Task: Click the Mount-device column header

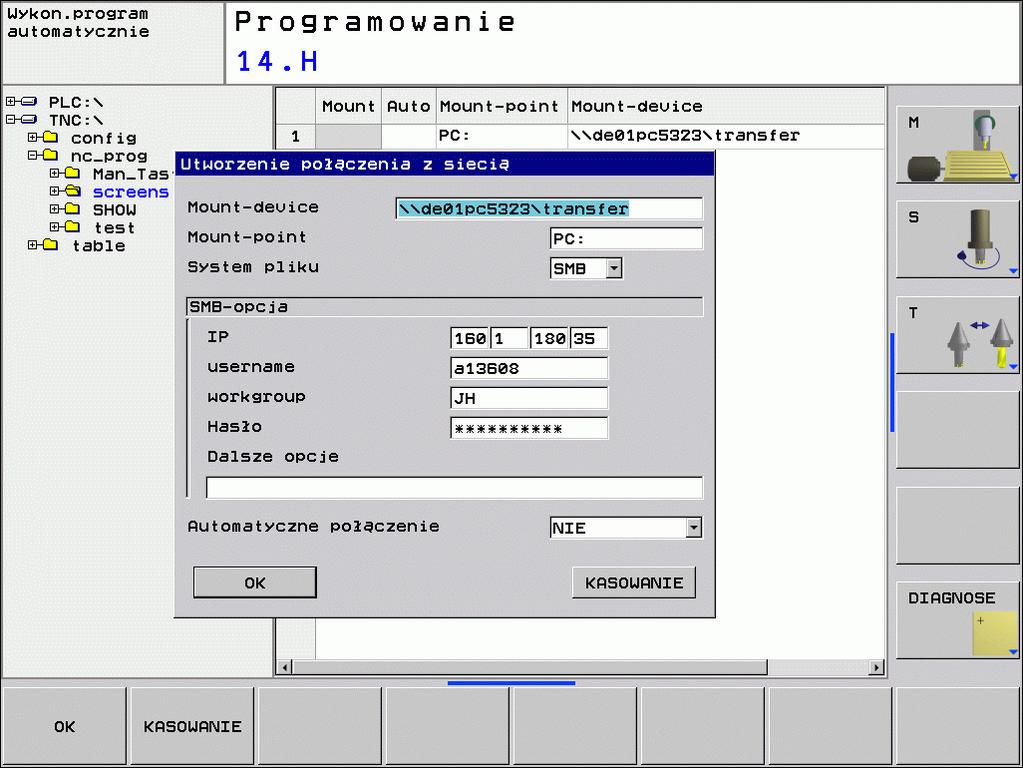Action: coord(726,106)
